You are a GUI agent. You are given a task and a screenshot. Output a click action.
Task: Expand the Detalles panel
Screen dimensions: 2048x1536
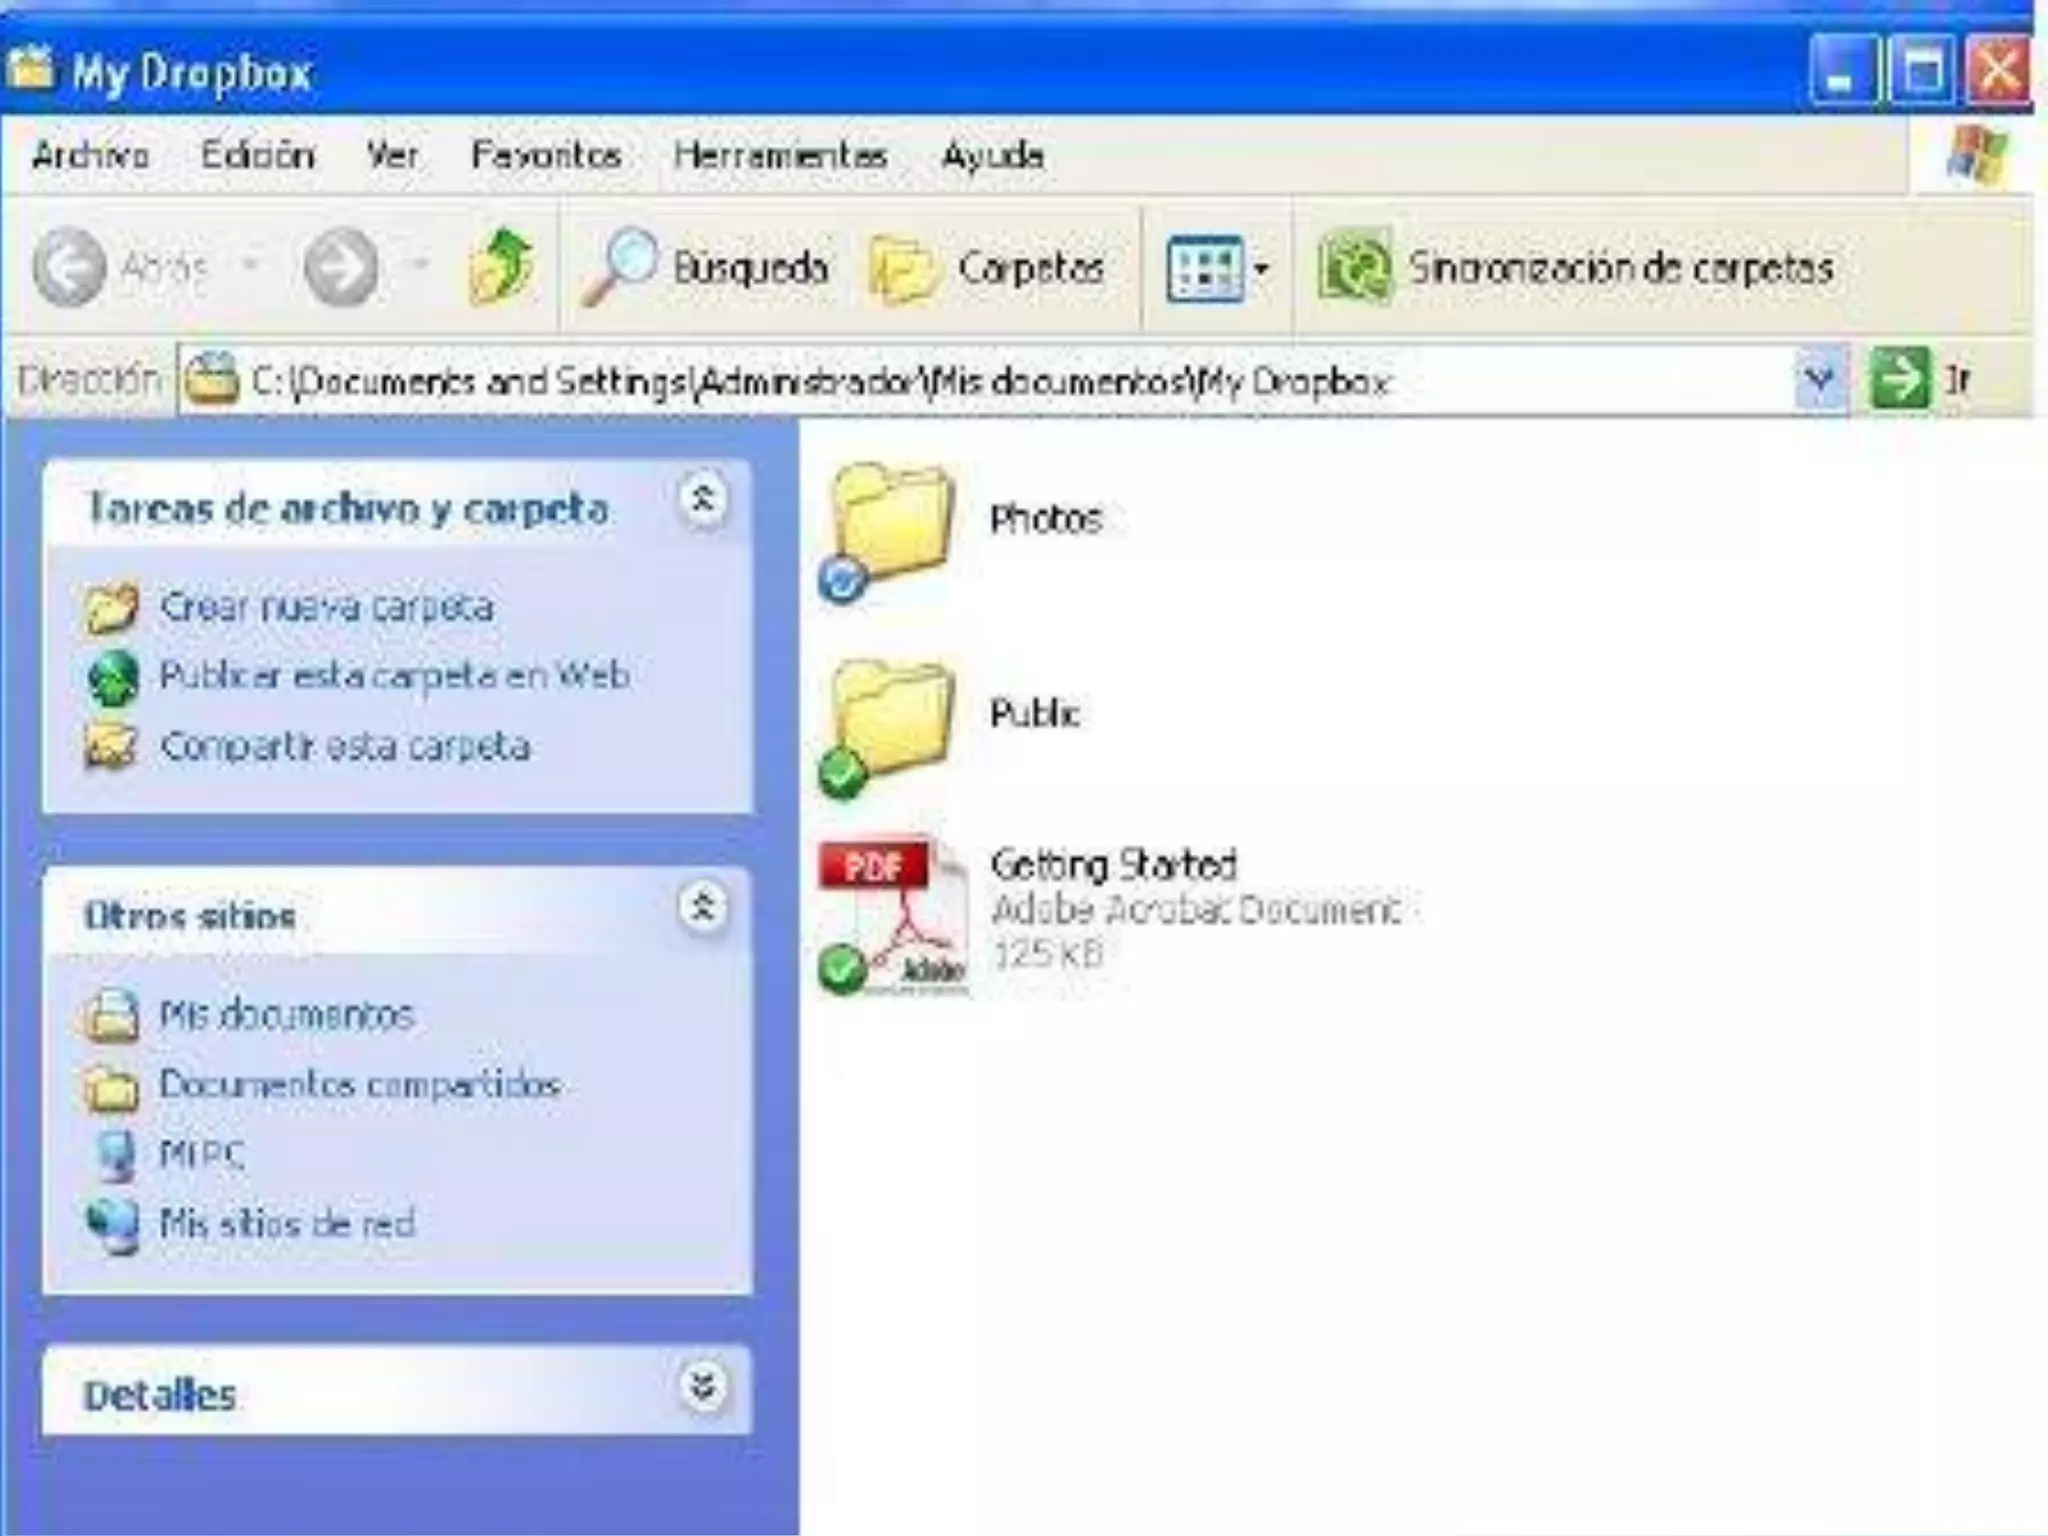click(703, 1387)
